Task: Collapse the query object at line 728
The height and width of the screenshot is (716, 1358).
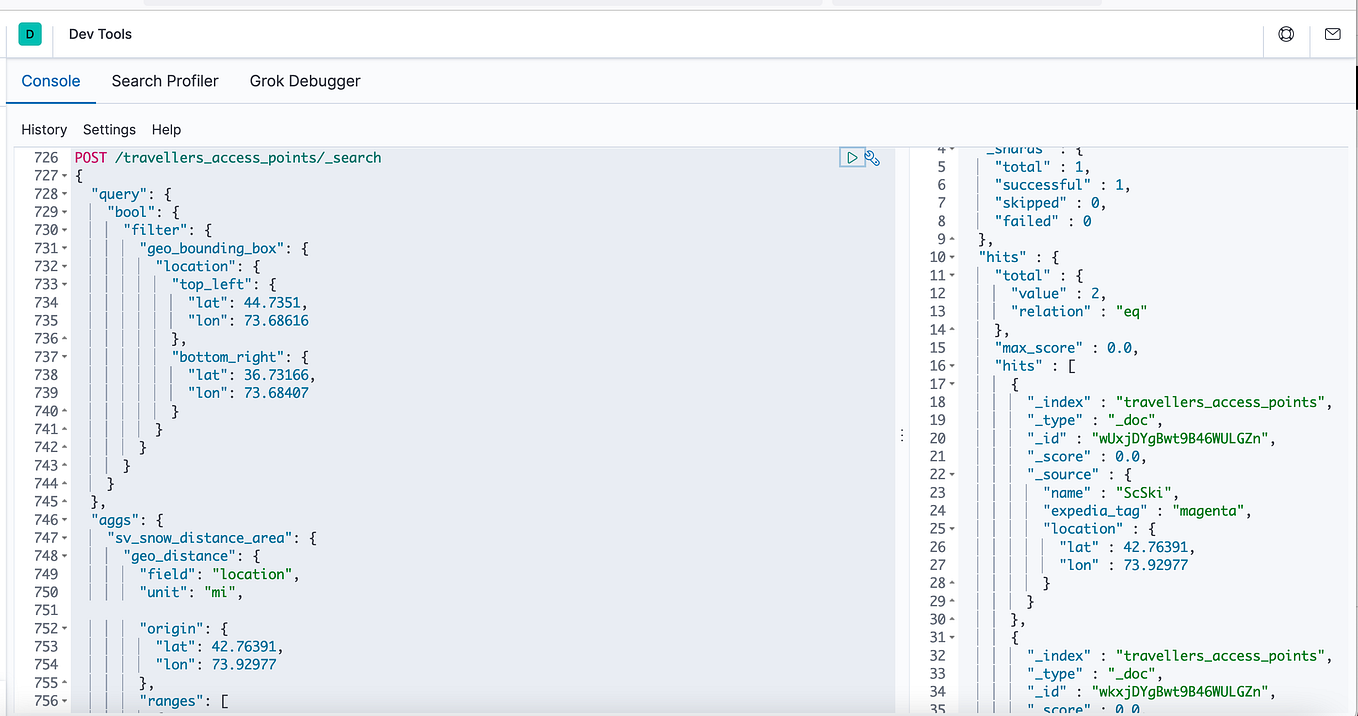Action: [x=62, y=193]
